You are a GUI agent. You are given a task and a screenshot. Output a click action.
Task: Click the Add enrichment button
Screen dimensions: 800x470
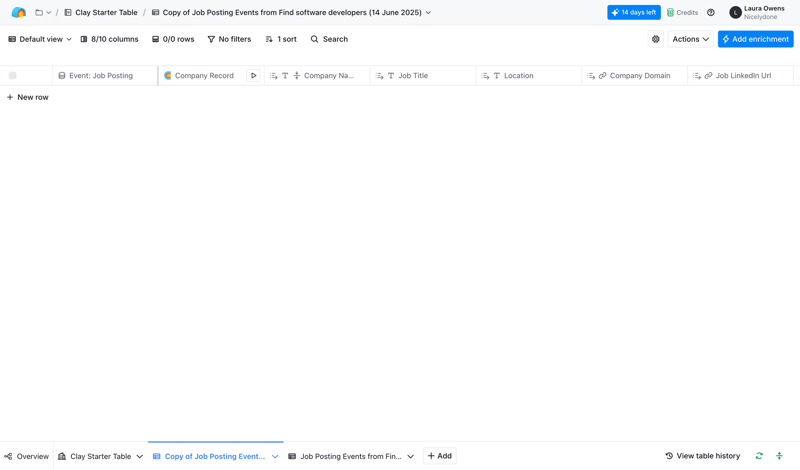click(x=756, y=39)
